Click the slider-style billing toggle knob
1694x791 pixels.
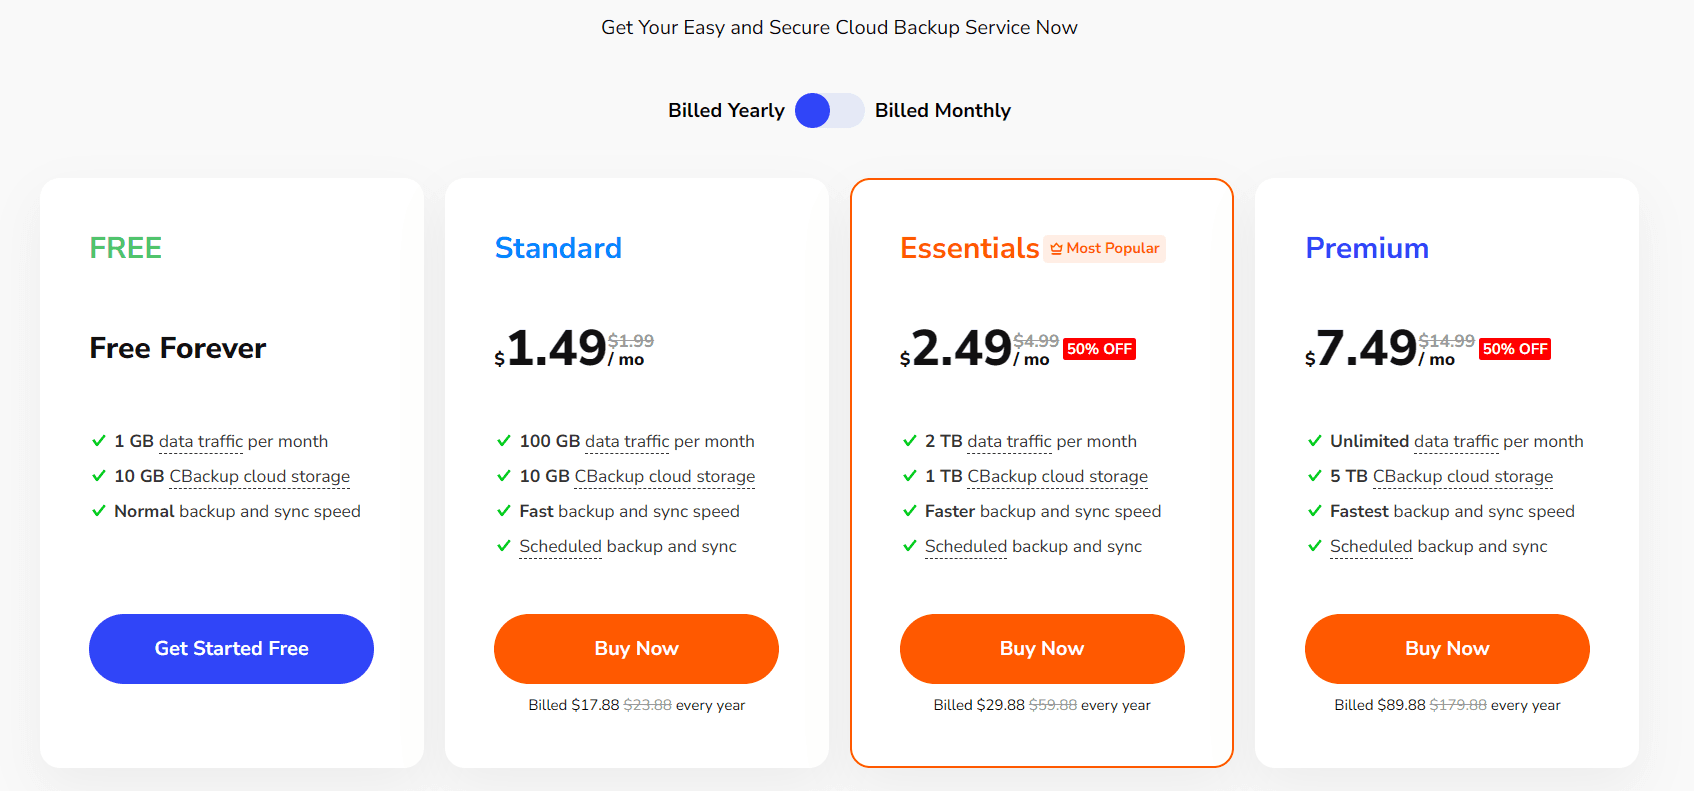812,111
